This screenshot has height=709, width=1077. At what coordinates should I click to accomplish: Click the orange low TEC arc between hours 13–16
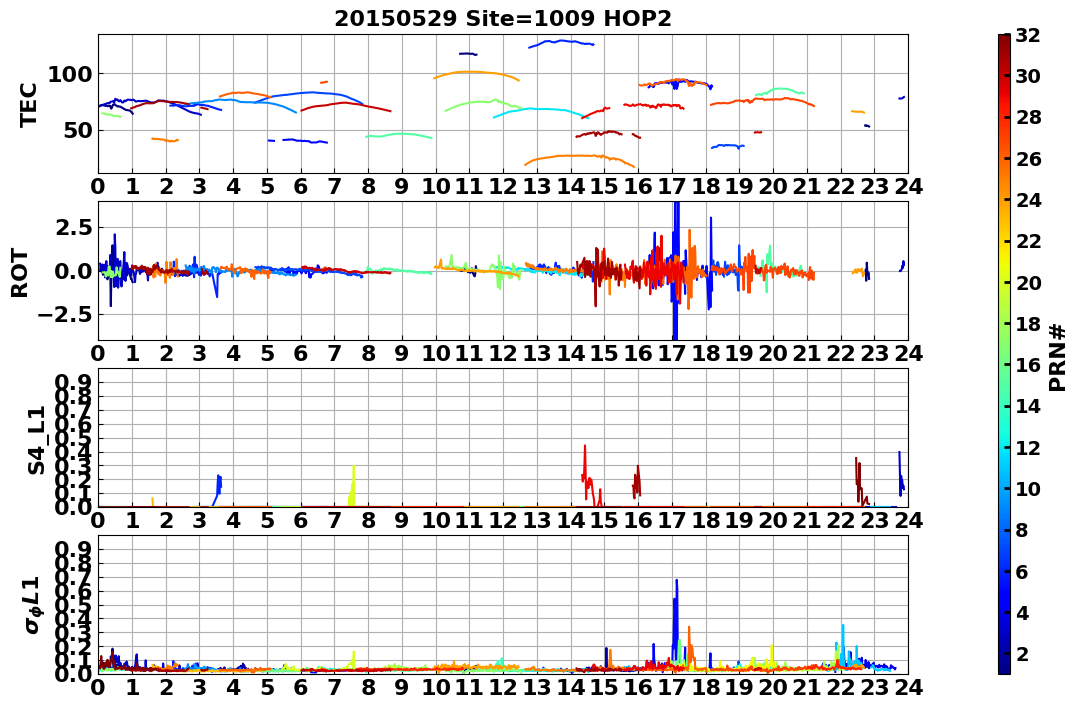pos(580,157)
